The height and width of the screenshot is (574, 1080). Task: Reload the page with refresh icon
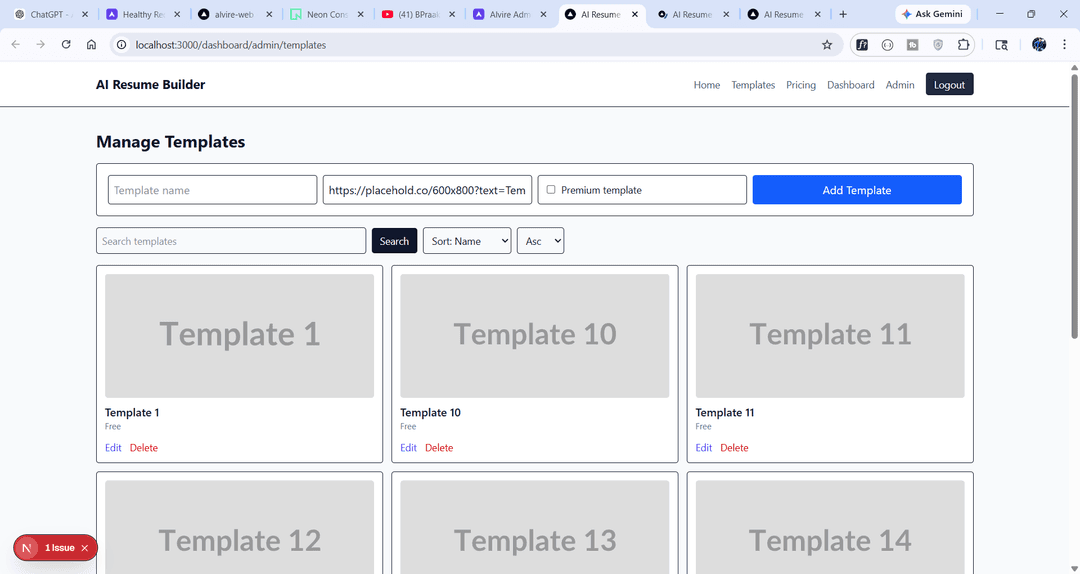click(66, 45)
